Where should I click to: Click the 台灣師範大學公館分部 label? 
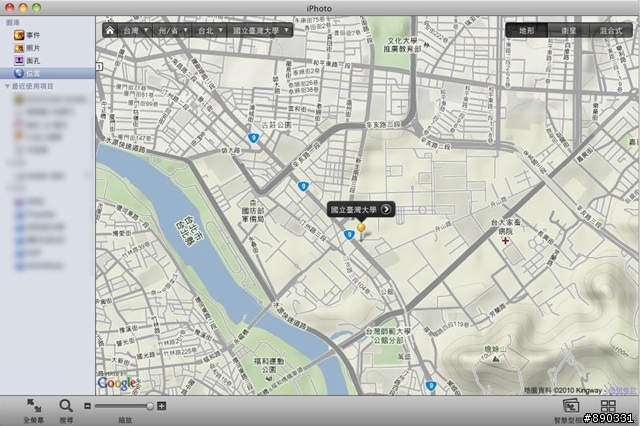pos(388,335)
